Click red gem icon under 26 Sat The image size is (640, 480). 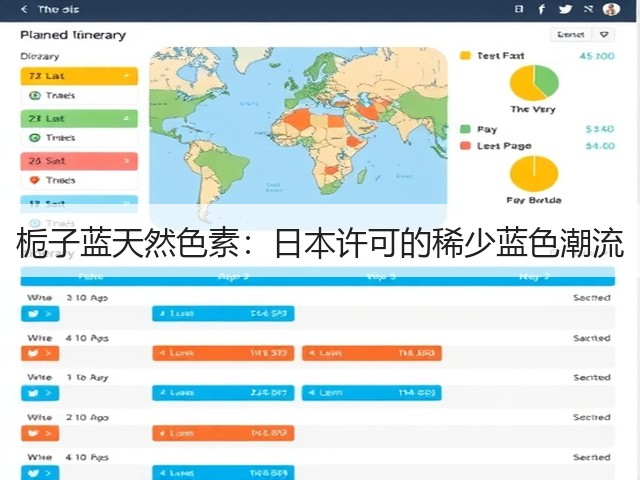pos(35,180)
